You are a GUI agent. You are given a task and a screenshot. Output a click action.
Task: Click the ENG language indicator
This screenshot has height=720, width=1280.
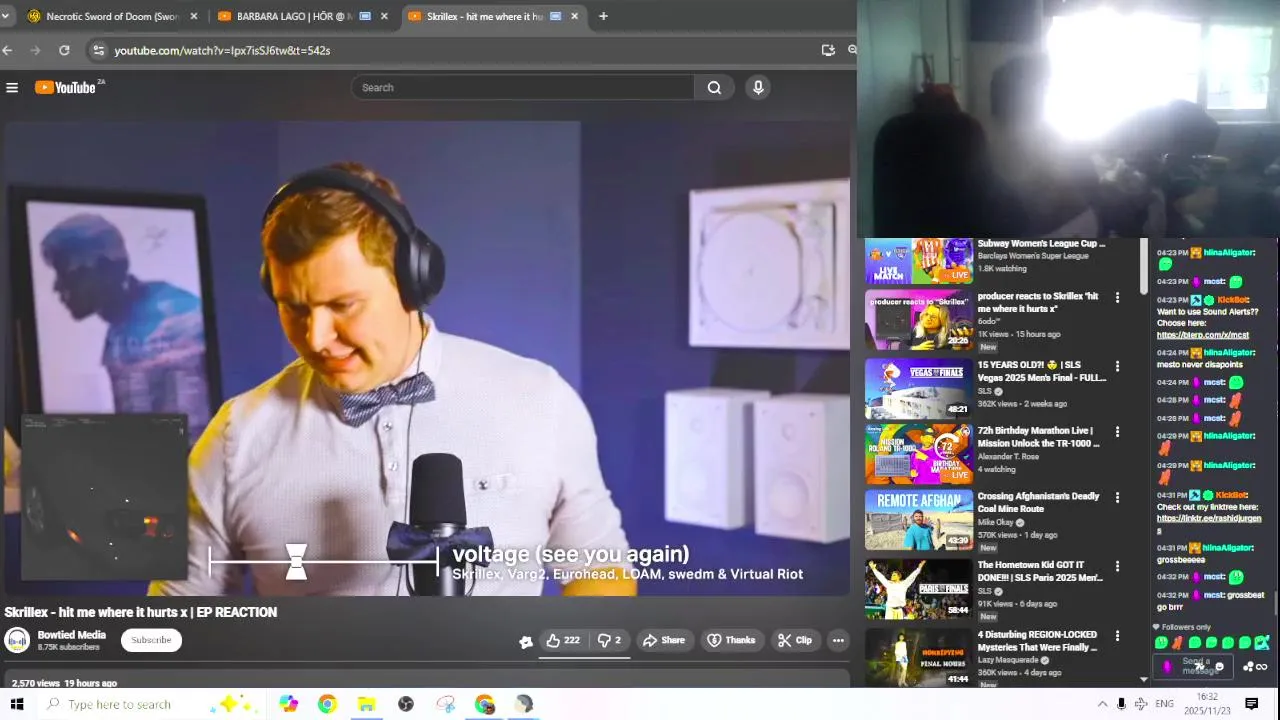pyautogui.click(x=1164, y=704)
